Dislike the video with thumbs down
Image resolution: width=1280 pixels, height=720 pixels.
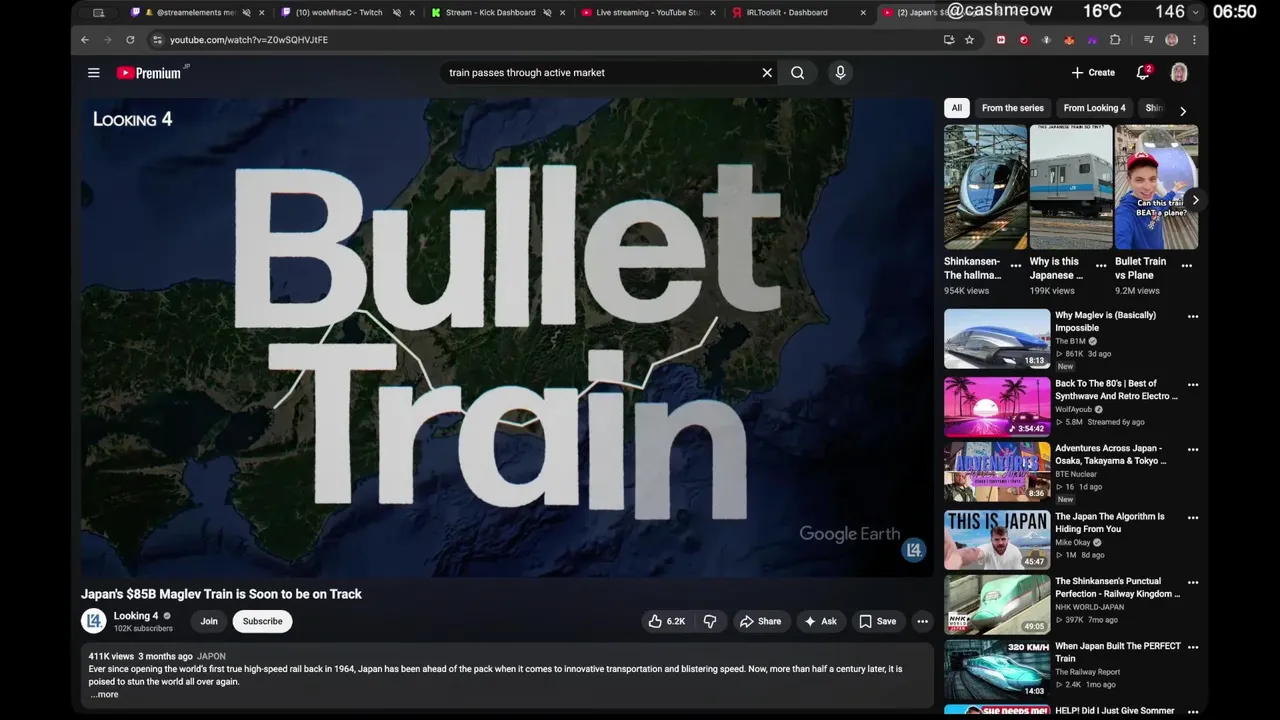[x=710, y=621]
